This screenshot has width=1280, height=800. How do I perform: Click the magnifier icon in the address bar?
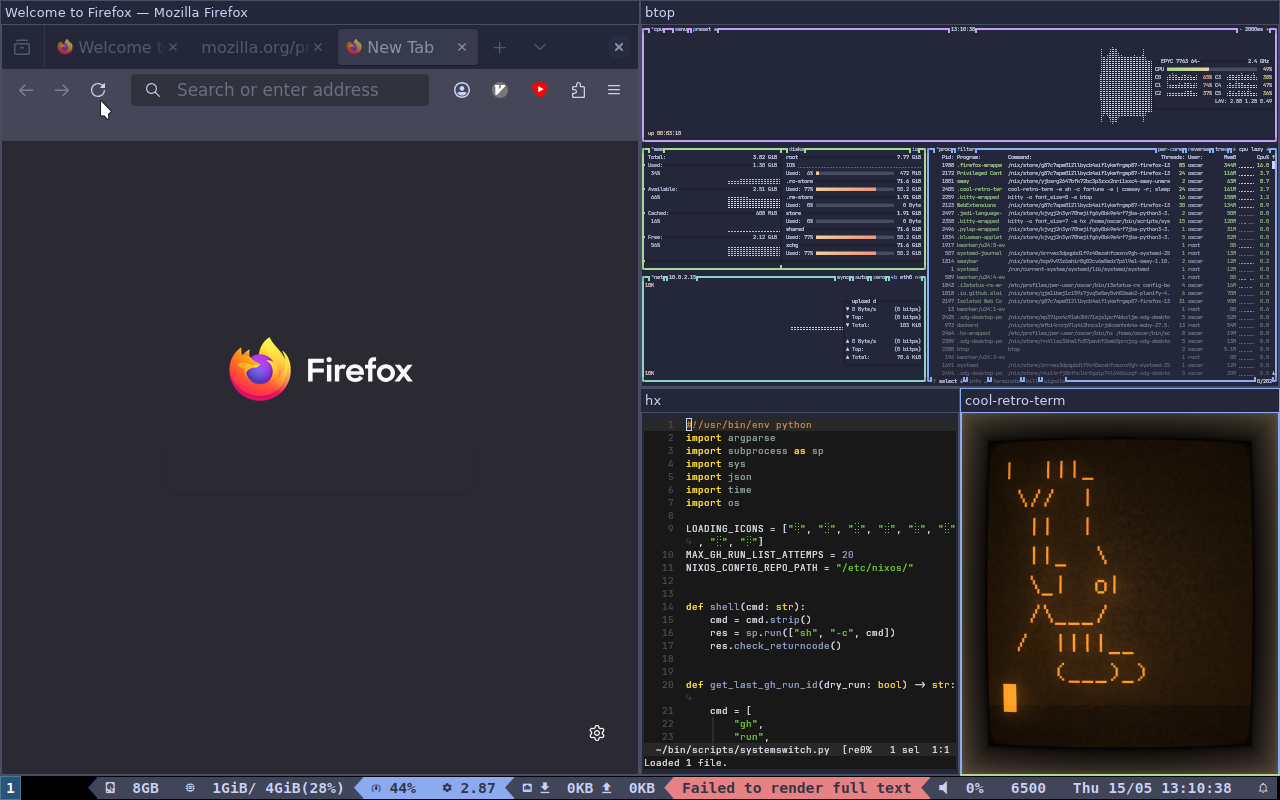pyautogui.click(x=153, y=90)
